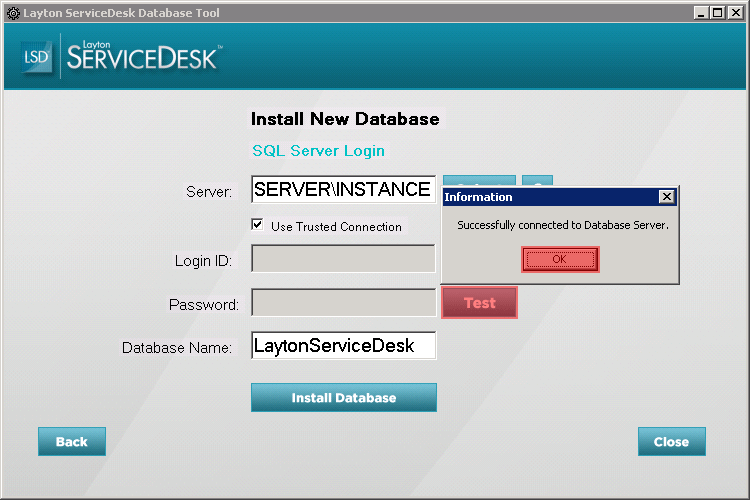Screen dimensions: 750x500
Task: Click OK in the Information dialog
Action: (x=560, y=259)
